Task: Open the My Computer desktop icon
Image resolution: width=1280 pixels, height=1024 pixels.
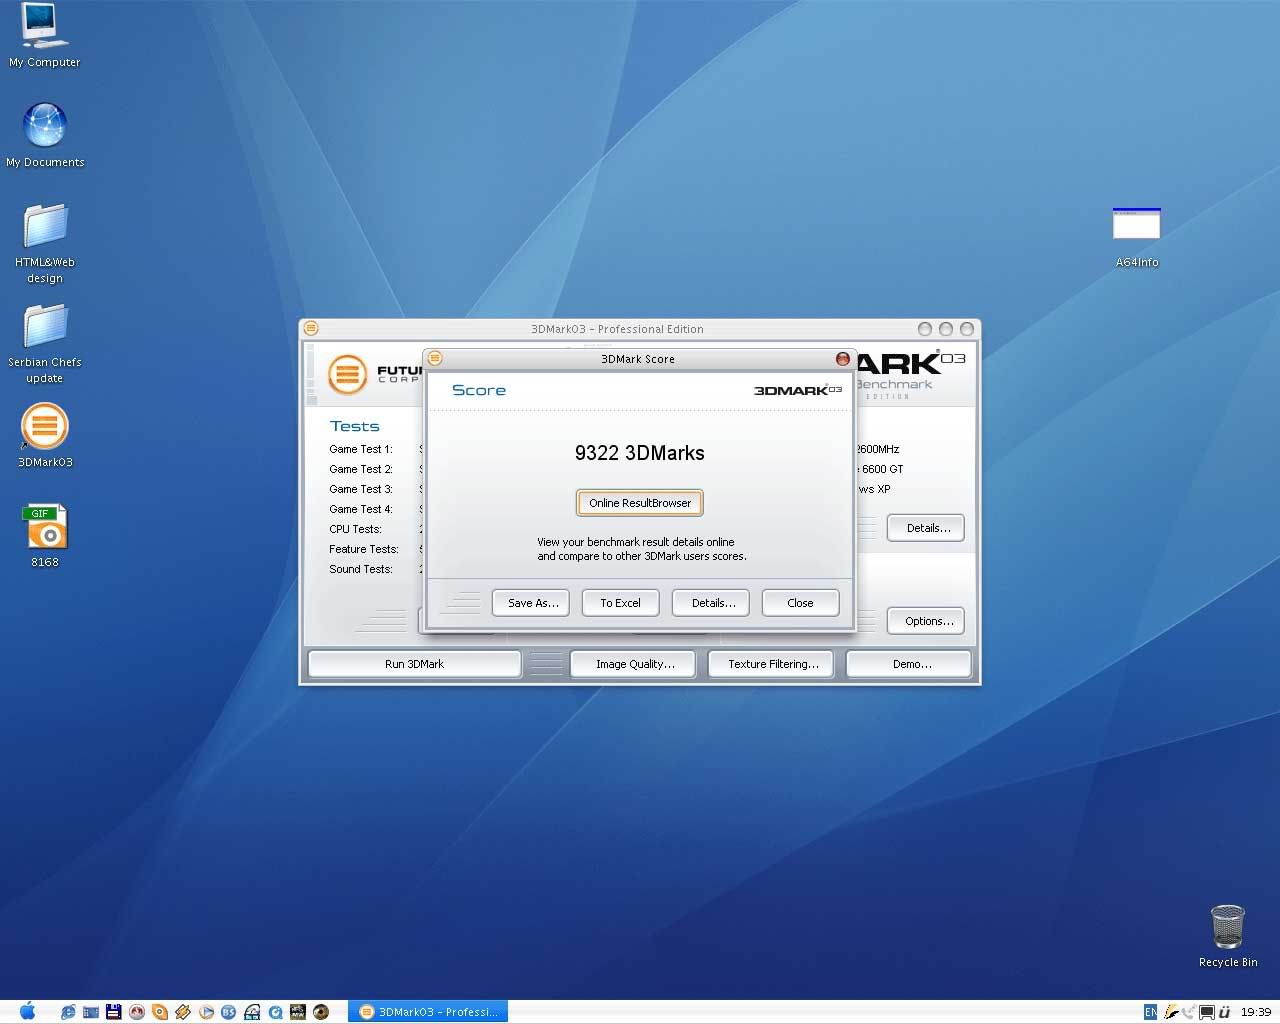Action: (x=45, y=35)
